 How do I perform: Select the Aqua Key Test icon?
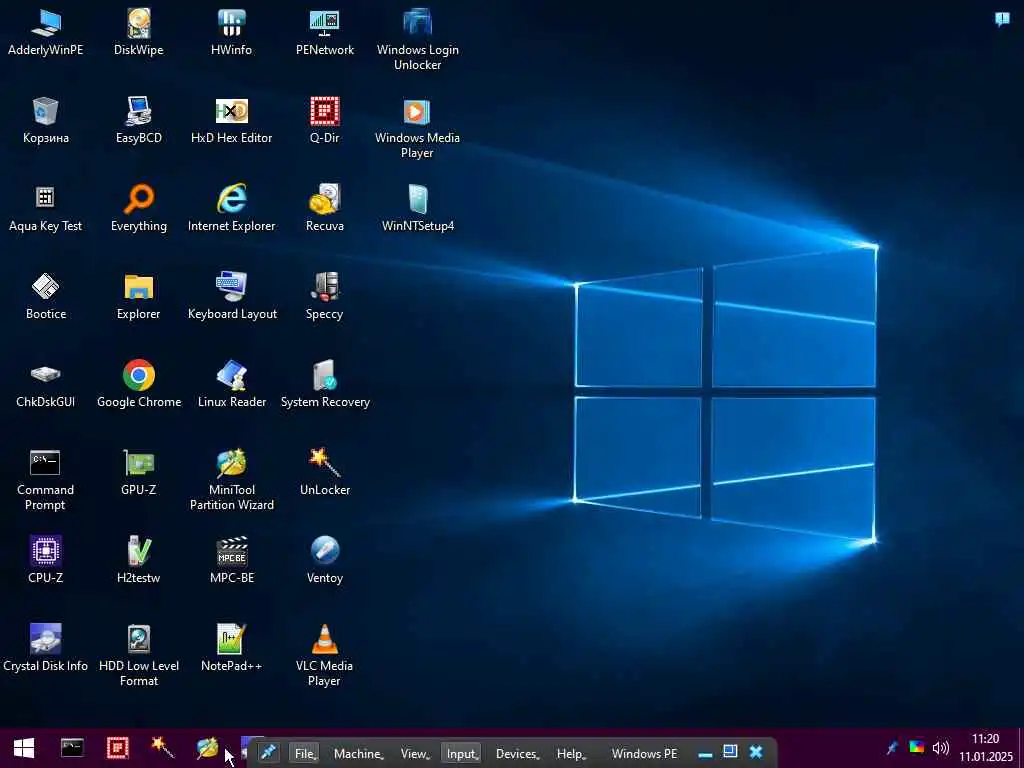point(45,209)
